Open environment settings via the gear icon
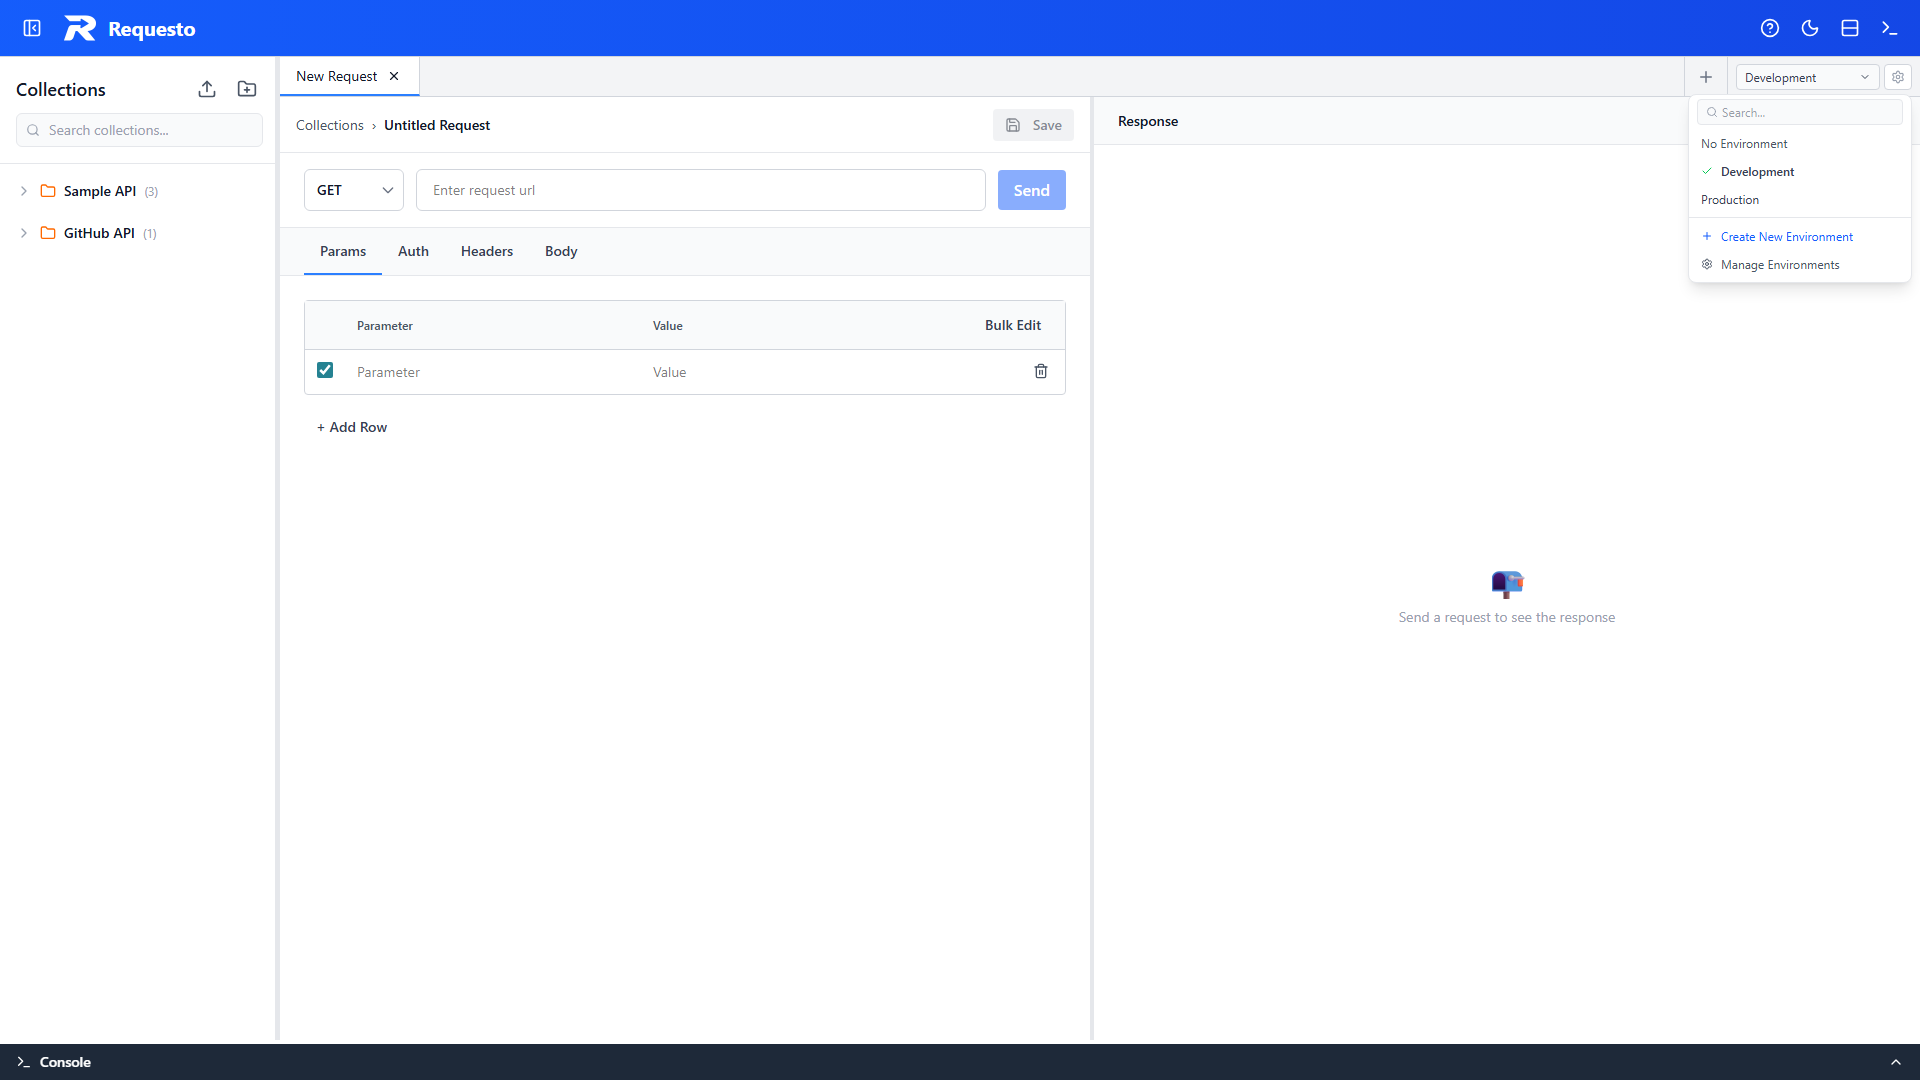The height and width of the screenshot is (1080, 1920). pos(1898,77)
